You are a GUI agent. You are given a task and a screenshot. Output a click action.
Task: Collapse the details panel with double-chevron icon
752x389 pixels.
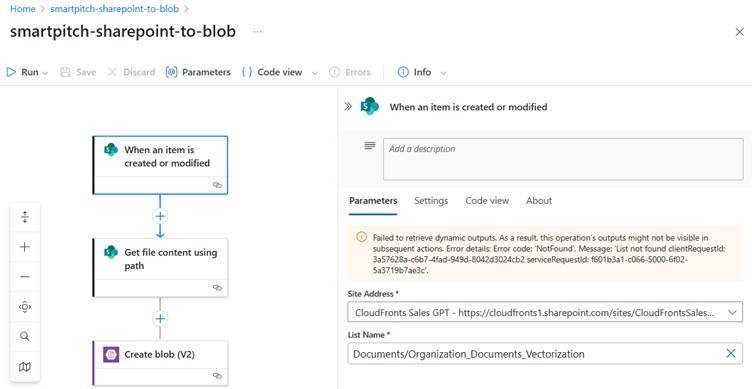coord(348,106)
